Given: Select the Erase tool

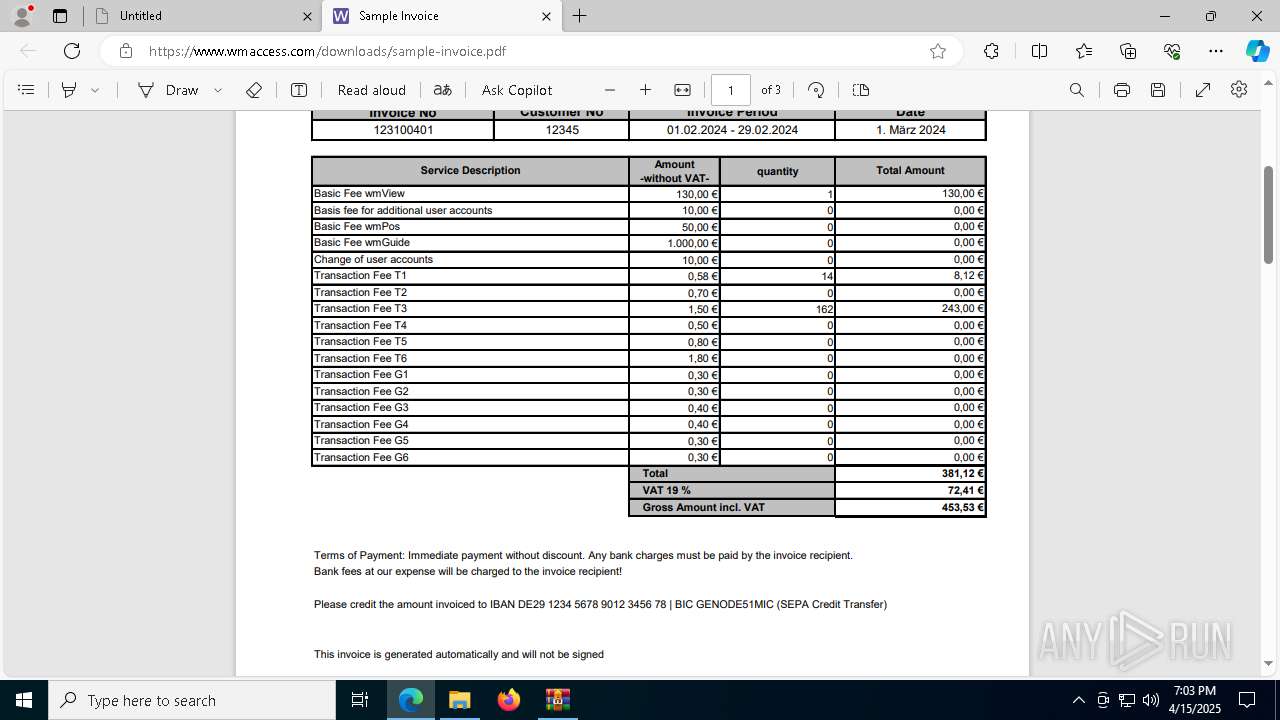Looking at the screenshot, I should [x=254, y=90].
